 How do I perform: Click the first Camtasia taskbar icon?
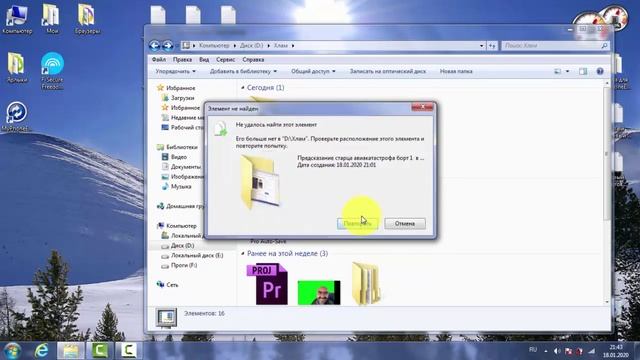tap(100, 350)
